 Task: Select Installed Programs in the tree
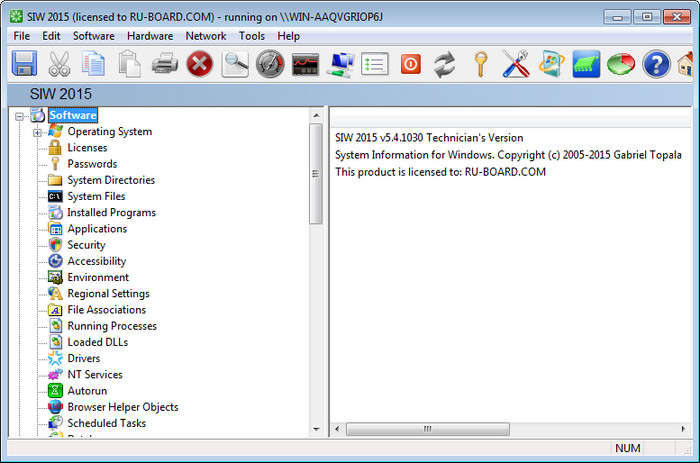tap(111, 213)
